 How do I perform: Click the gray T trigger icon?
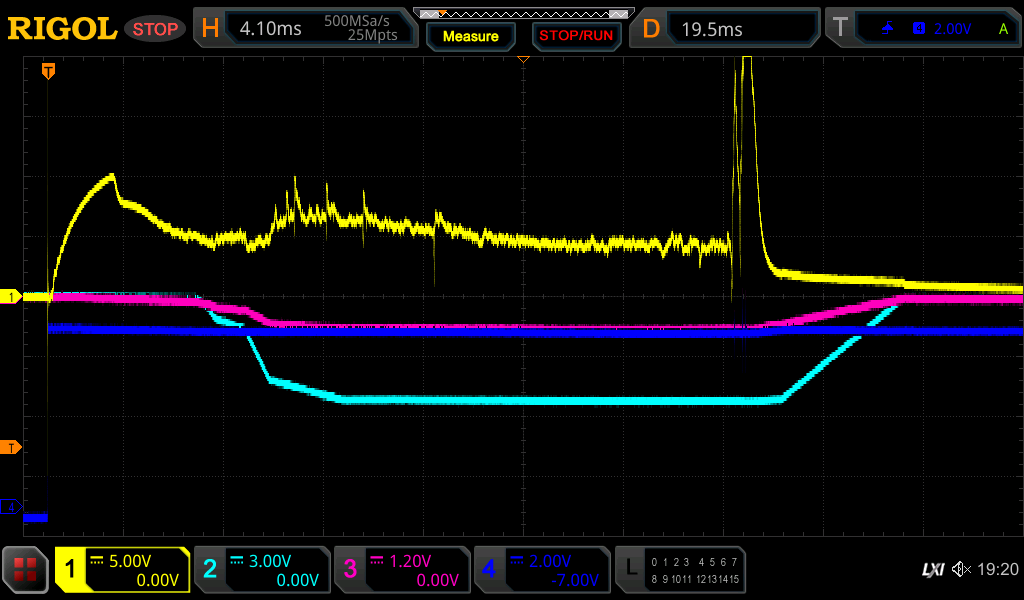tap(840, 29)
